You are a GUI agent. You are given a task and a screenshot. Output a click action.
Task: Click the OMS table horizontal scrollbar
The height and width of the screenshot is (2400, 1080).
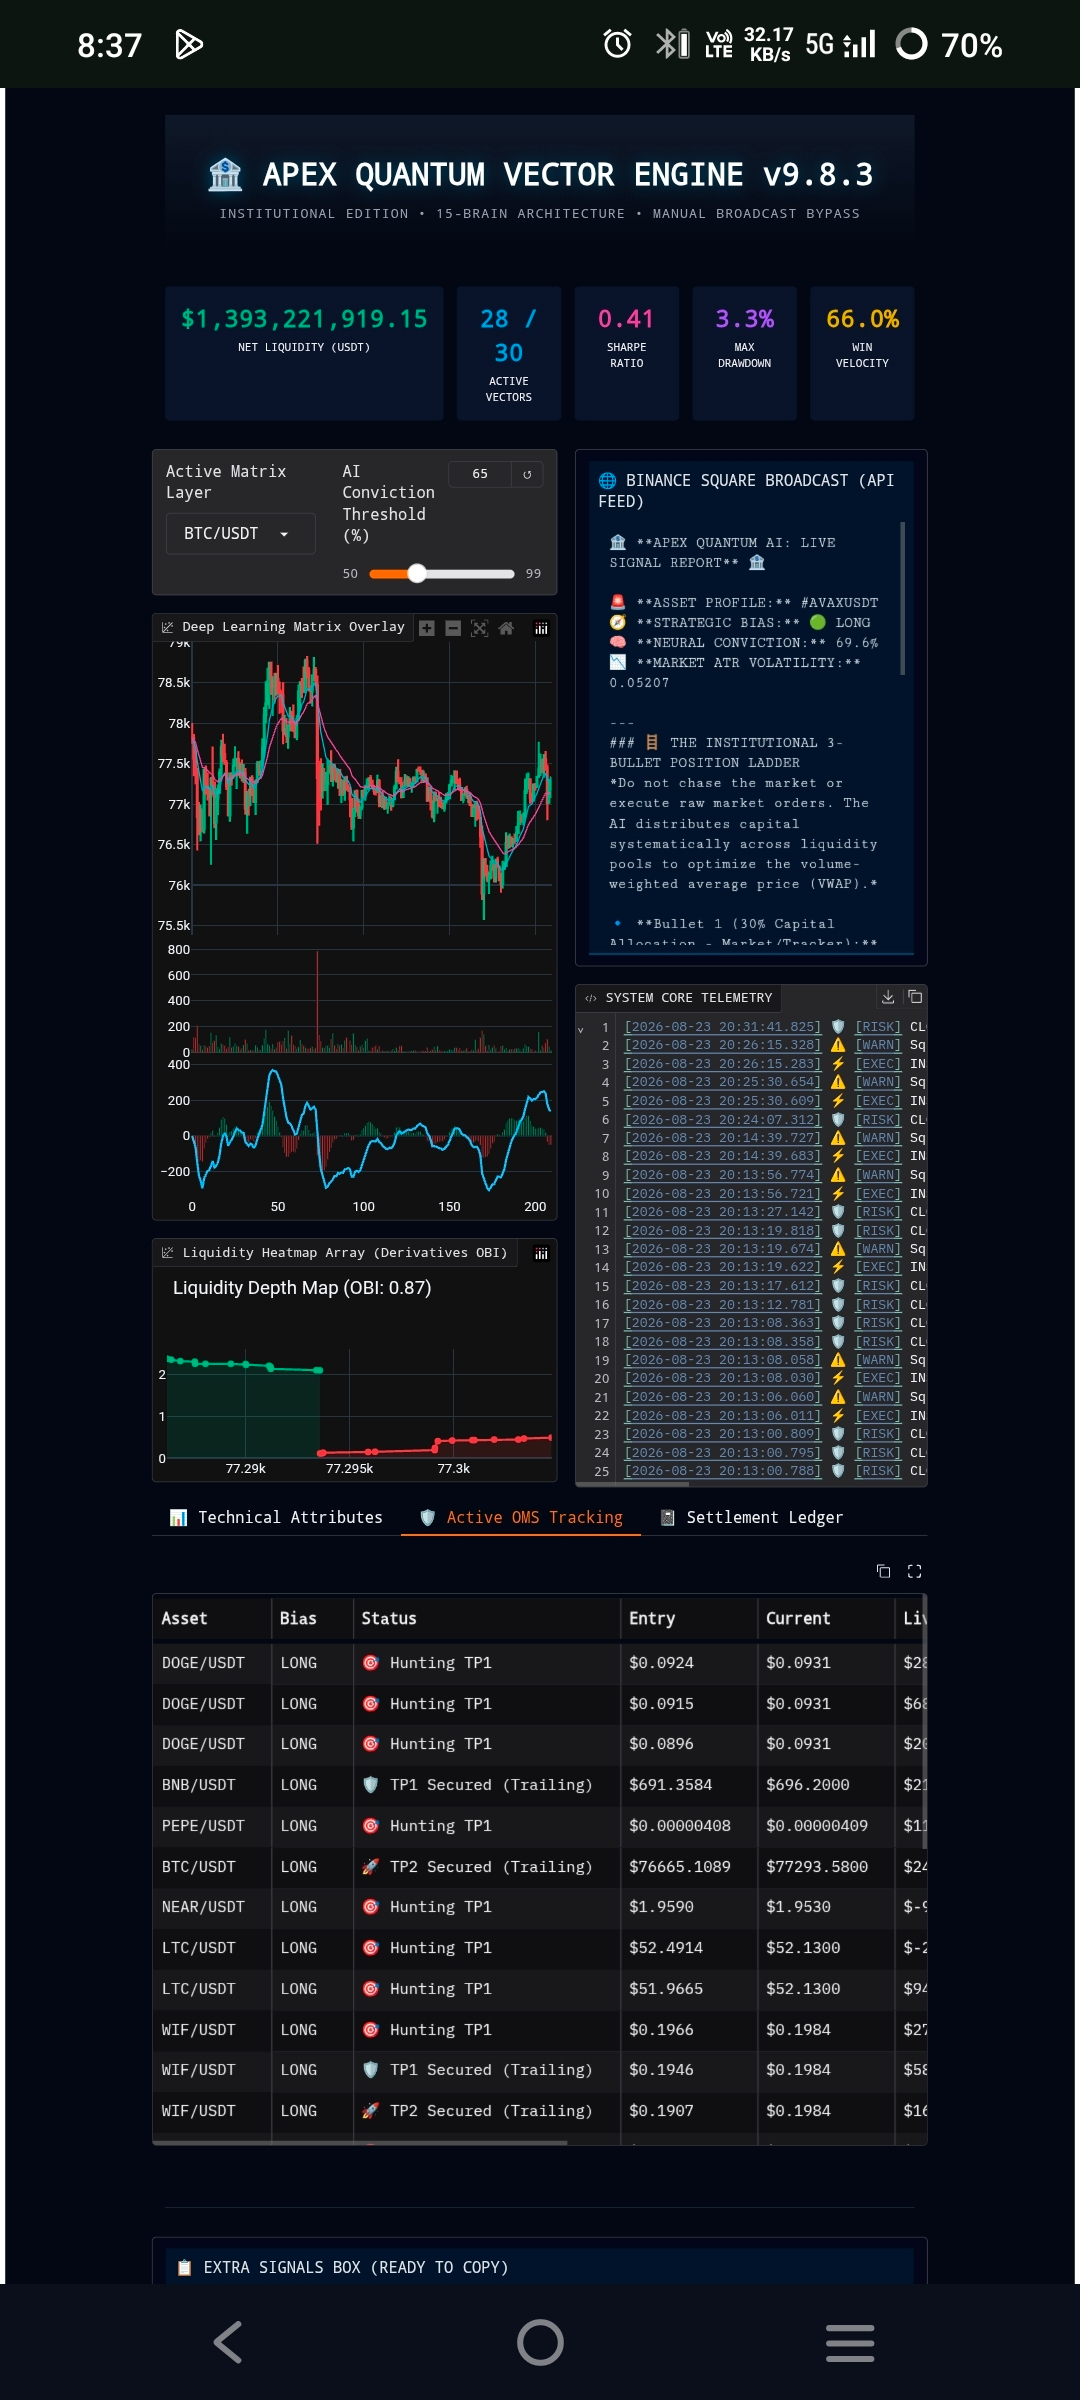(x=360, y=2143)
